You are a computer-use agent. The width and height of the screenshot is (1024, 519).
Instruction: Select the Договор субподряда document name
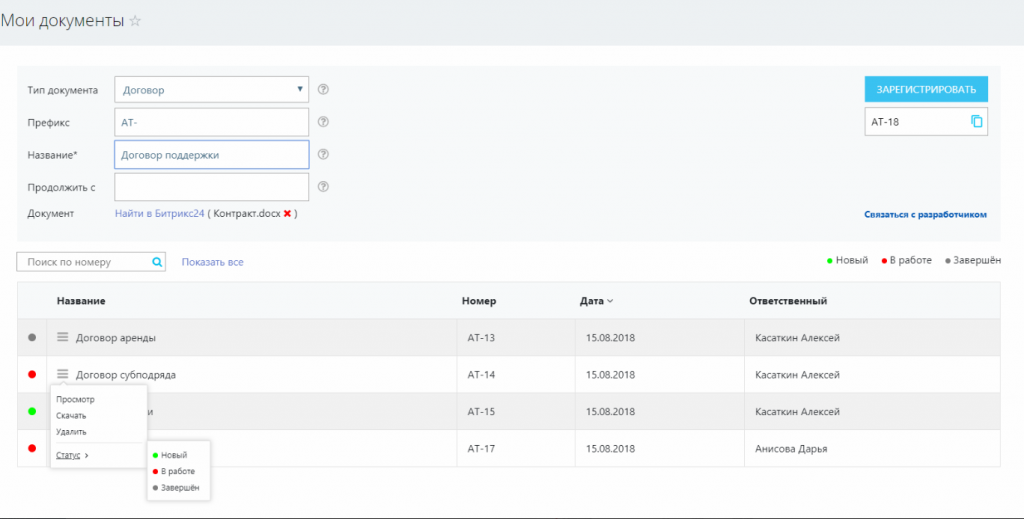coord(125,375)
